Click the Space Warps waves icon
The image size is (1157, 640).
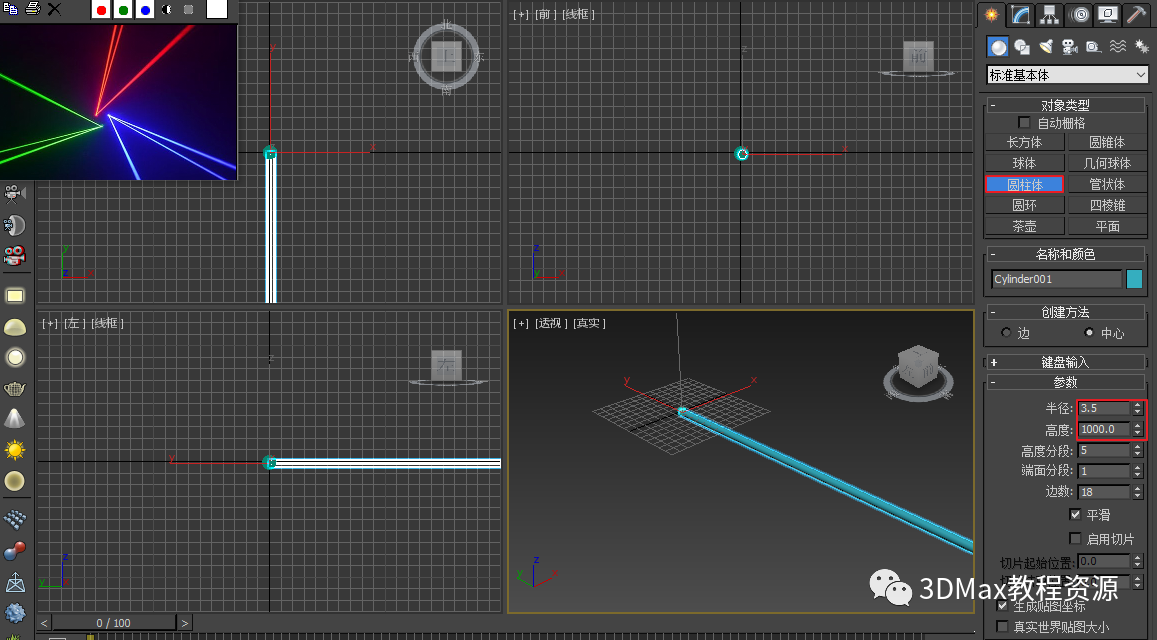click(x=1117, y=47)
